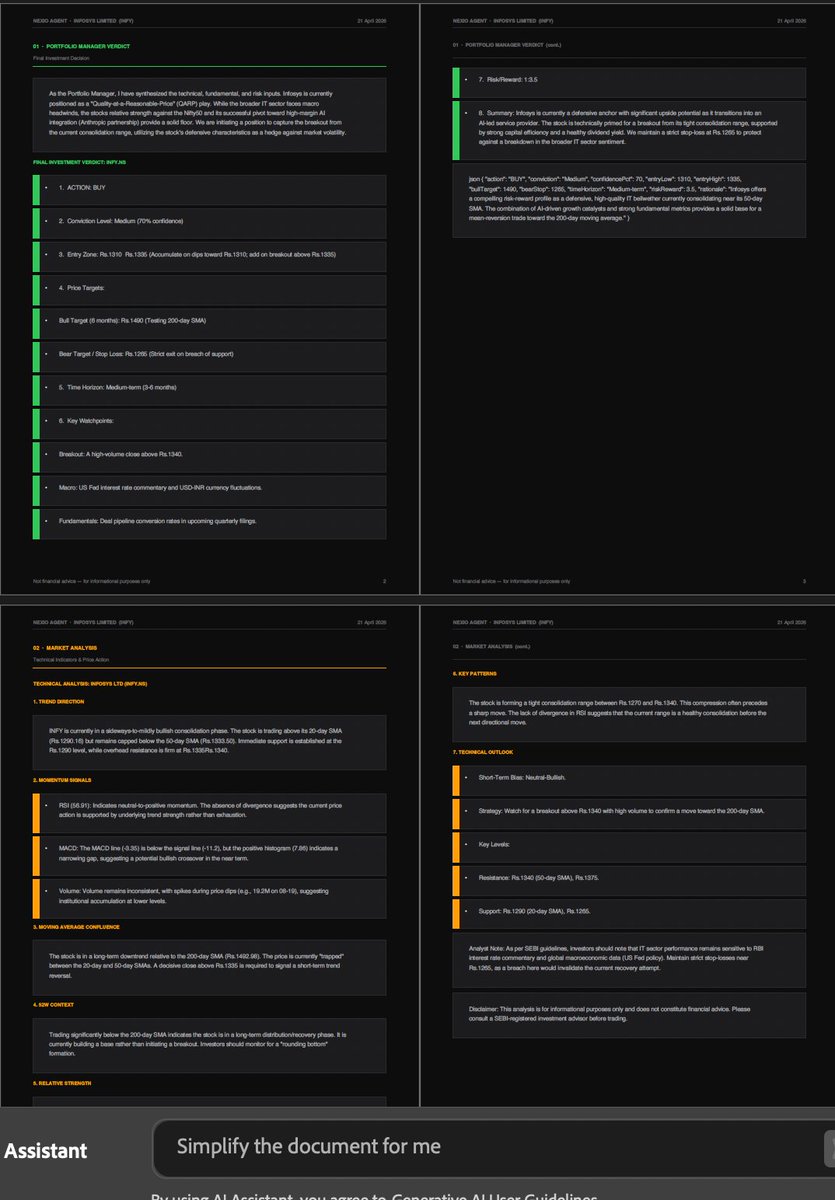Click the '1. TREND DIRECTION' heading

[x=58, y=701]
